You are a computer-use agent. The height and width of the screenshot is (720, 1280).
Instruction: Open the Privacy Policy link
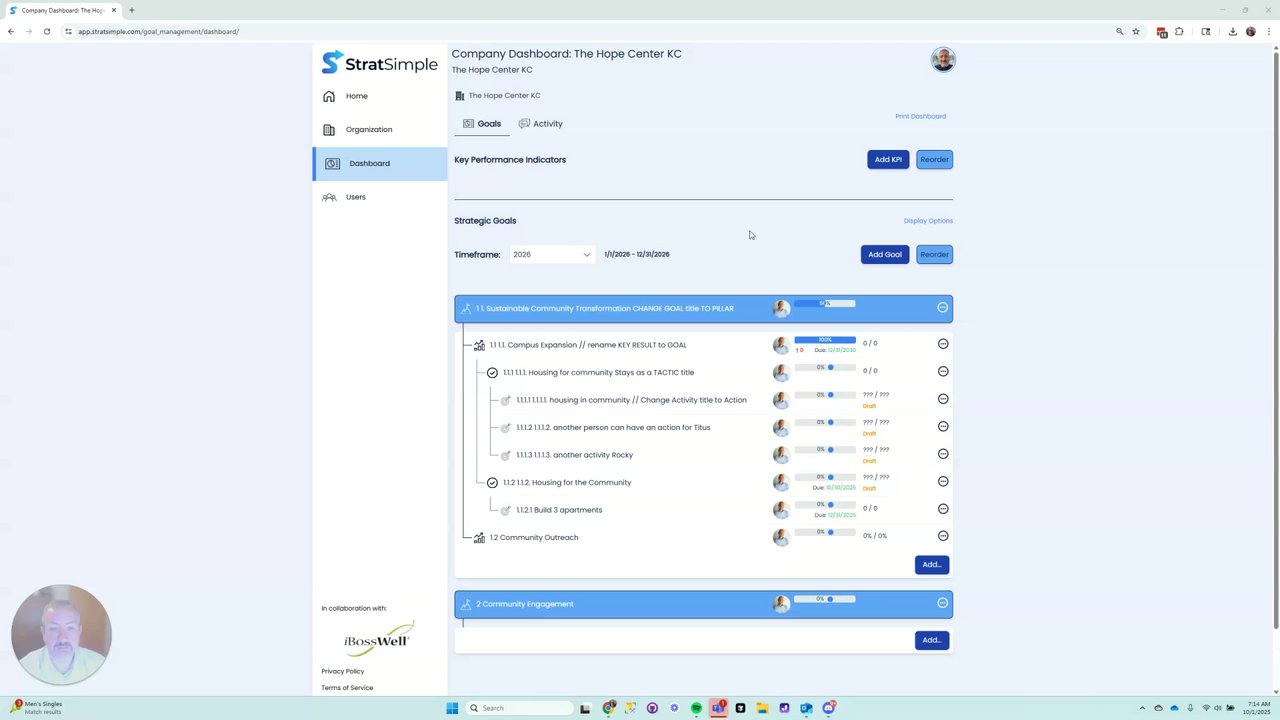point(343,671)
